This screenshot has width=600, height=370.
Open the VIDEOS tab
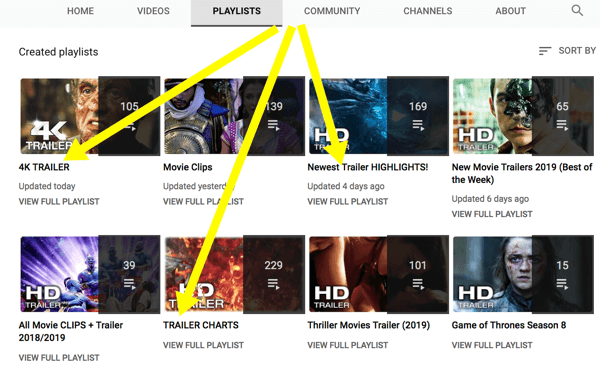coord(153,11)
